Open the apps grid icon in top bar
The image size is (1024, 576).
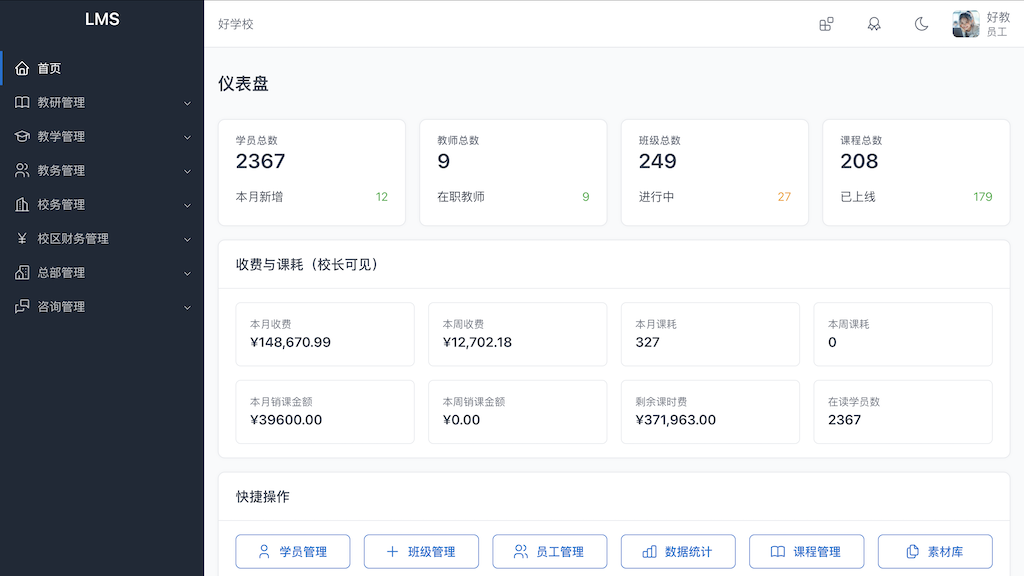pyautogui.click(x=826, y=24)
